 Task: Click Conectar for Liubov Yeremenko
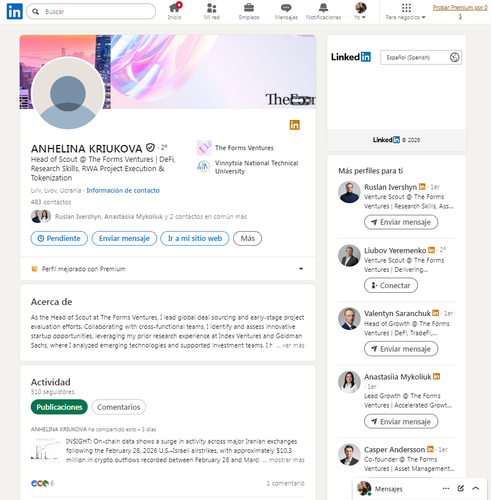(x=391, y=285)
